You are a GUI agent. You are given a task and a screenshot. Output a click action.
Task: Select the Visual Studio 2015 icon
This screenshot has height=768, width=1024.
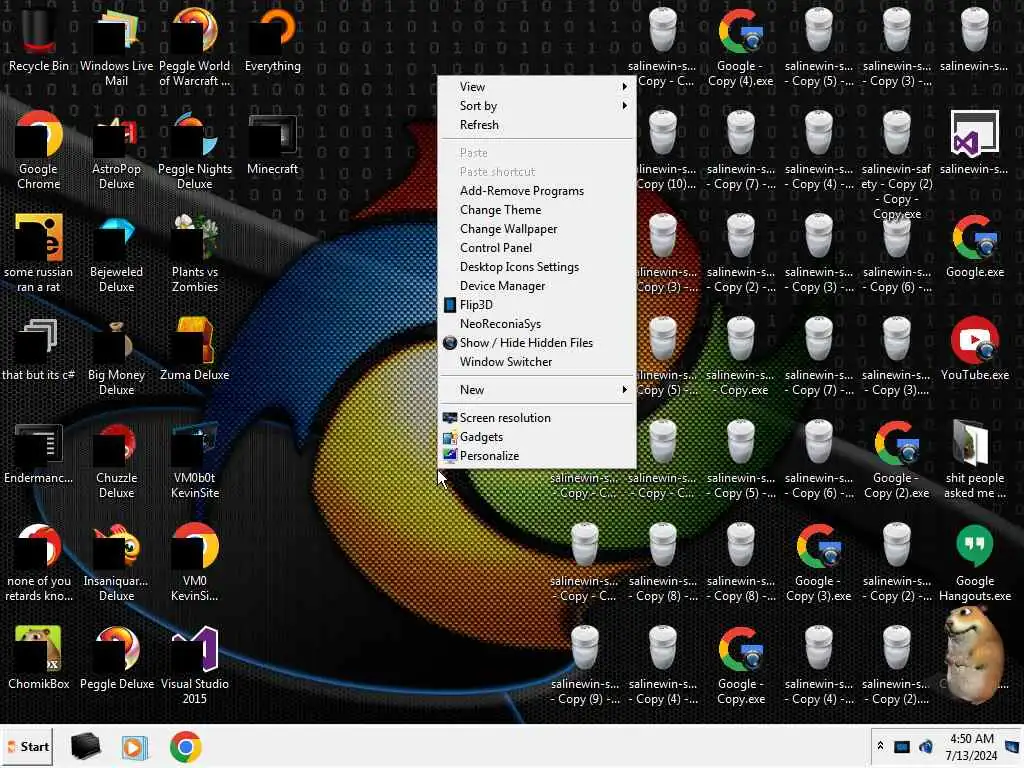tap(195, 666)
